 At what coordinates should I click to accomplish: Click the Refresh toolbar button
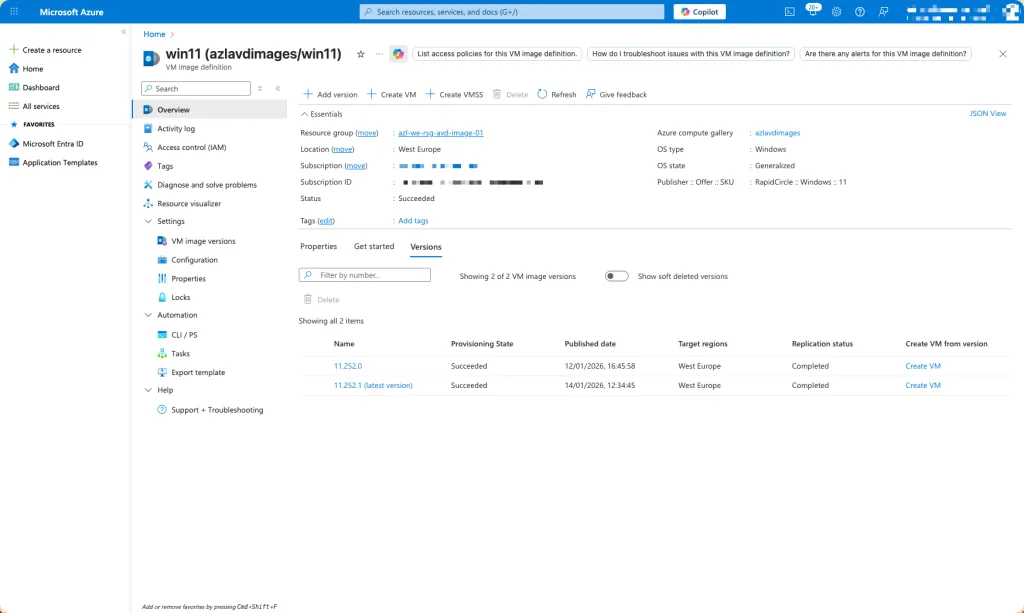coord(556,94)
